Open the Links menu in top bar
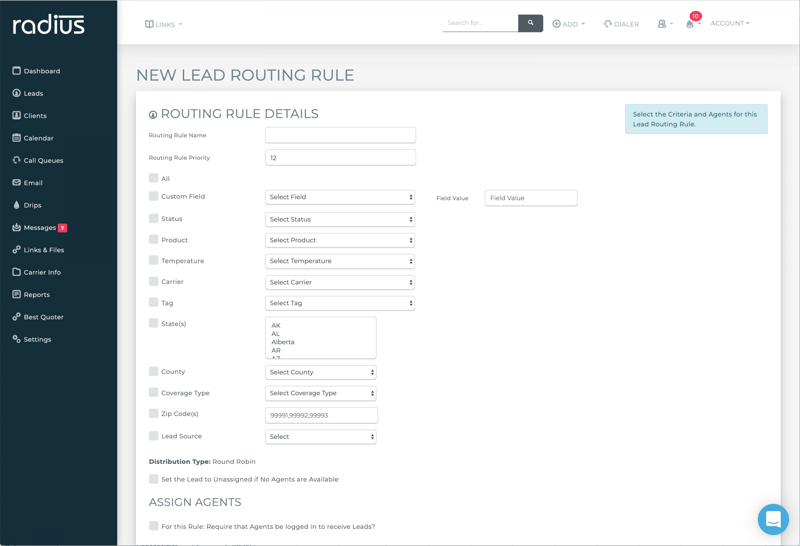 coord(164,24)
